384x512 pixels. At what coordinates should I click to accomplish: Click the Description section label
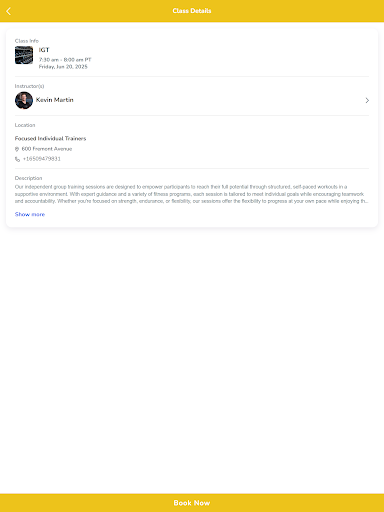pos(28,178)
